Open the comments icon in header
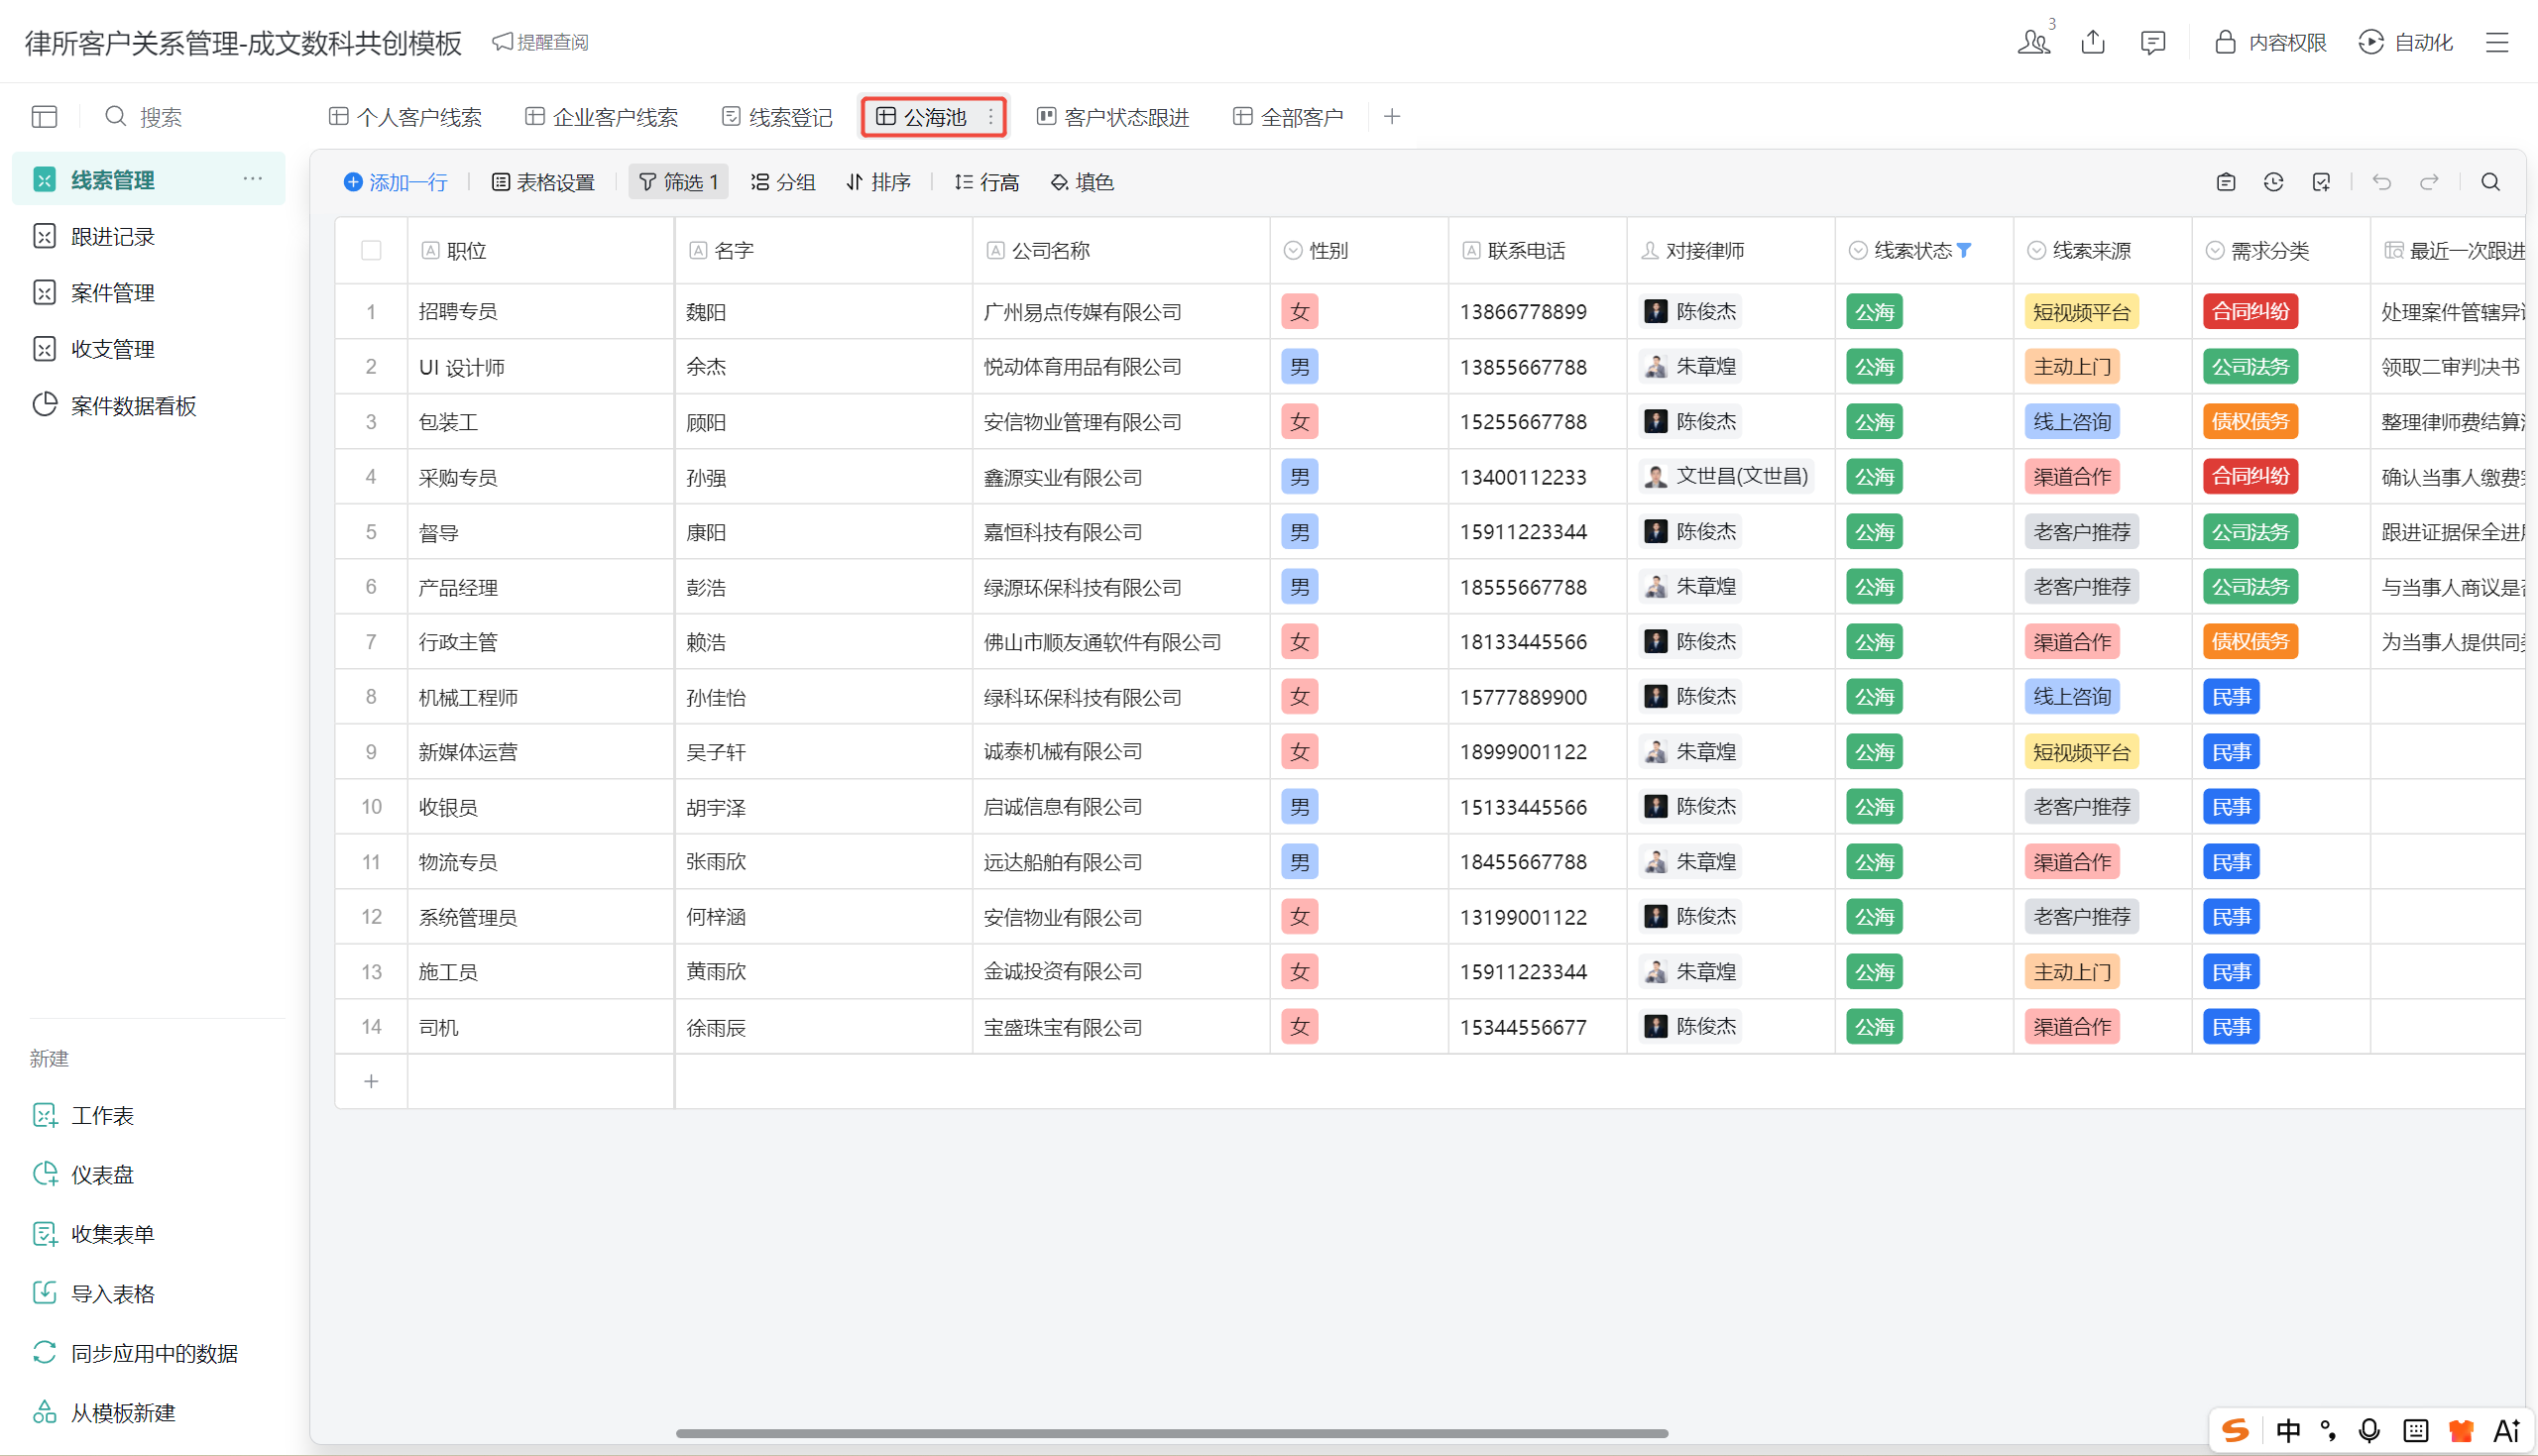Viewport: 2538px width, 1456px height. coord(2152,42)
